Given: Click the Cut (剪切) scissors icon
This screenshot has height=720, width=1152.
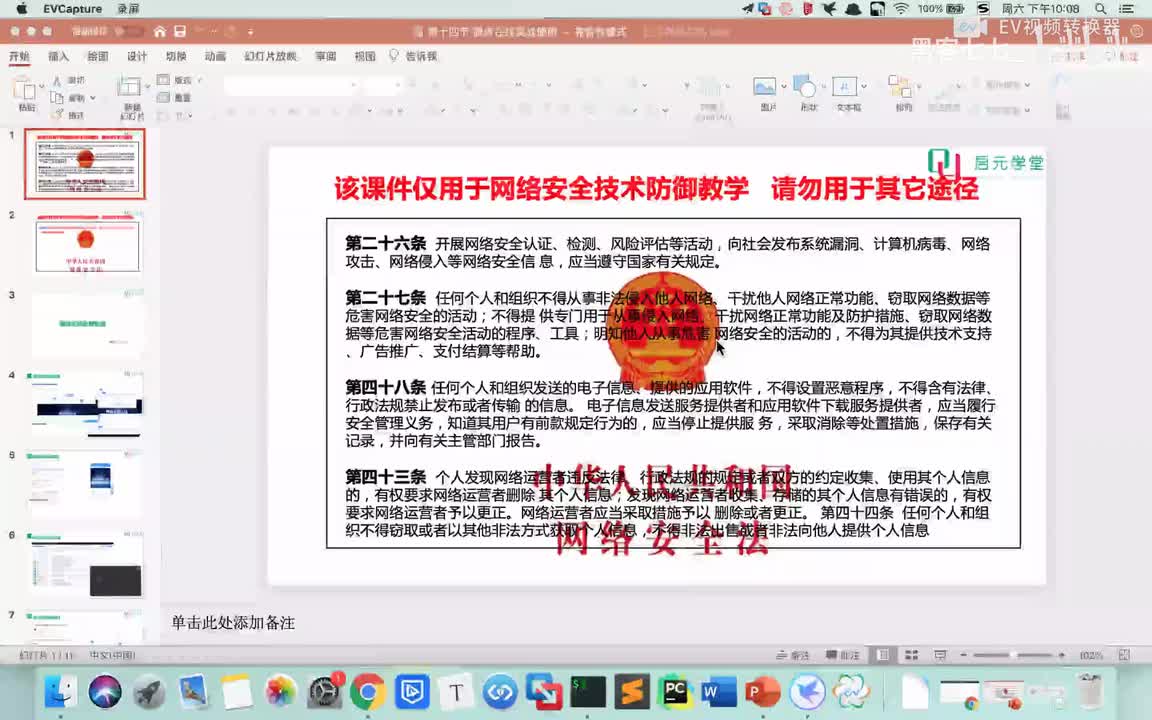Looking at the screenshot, I should pyautogui.click(x=57, y=80).
